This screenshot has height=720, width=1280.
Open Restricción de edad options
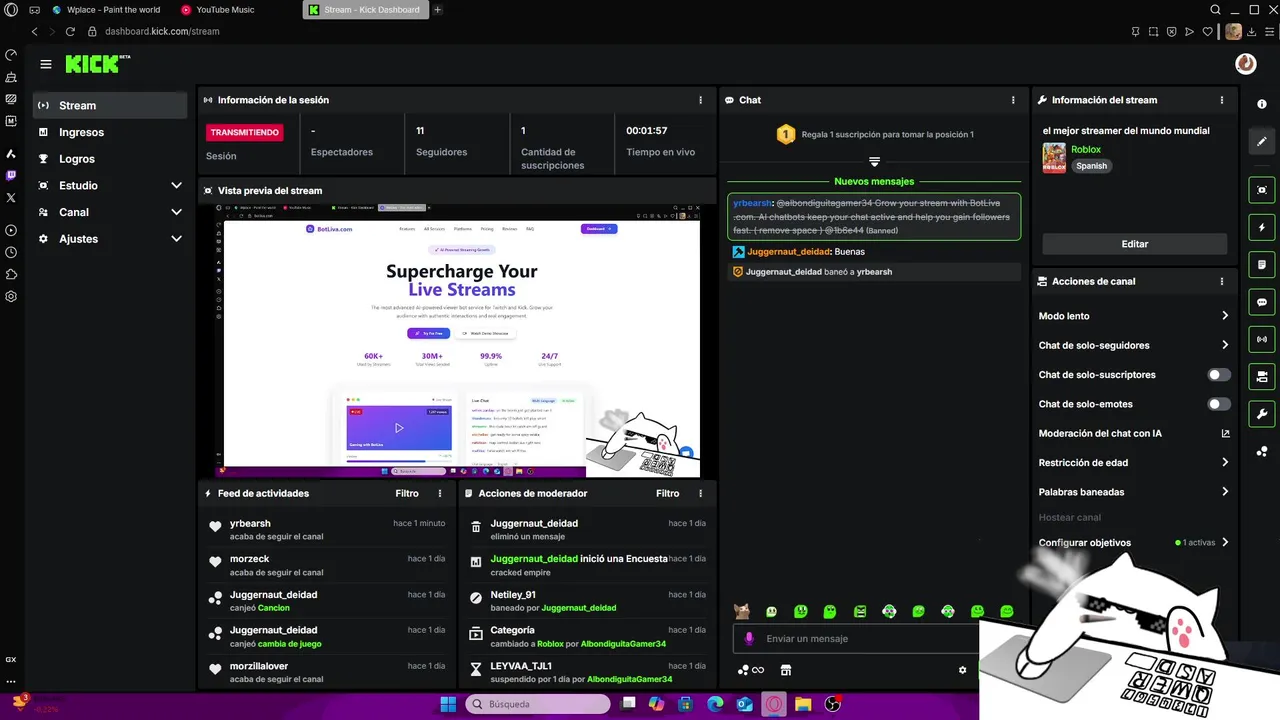[1134, 463]
